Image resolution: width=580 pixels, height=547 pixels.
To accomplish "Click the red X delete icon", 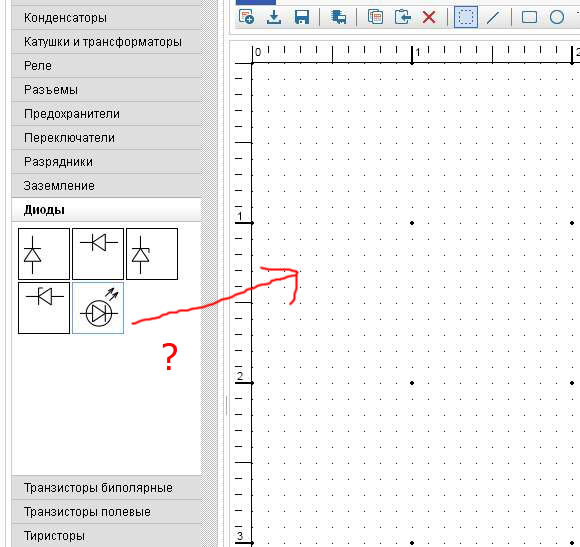I will pyautogui.click(x=429, y=17).
